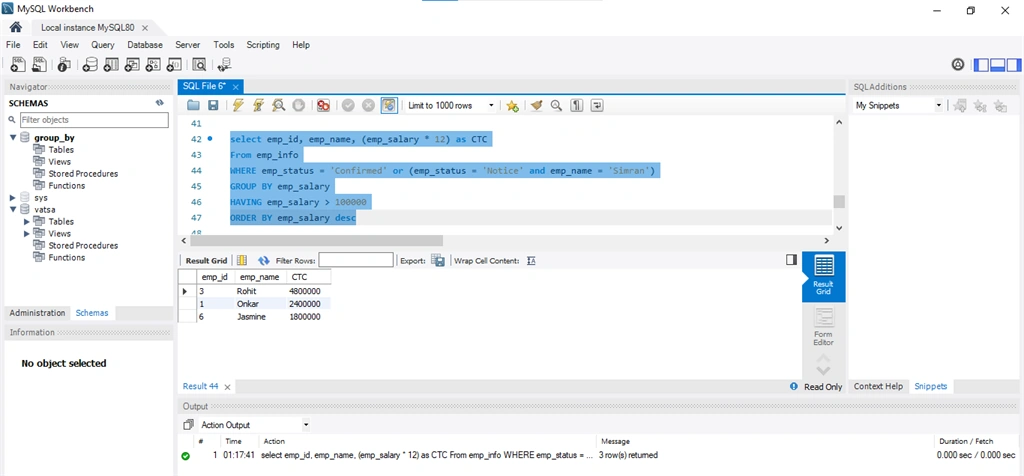Commit the current transaction
Viewport: 1024px width, 476px height.
[348, 105]
